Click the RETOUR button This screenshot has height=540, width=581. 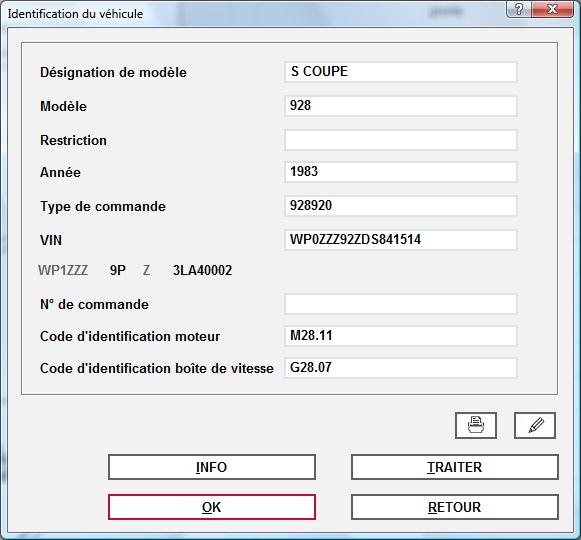point(455,507)
